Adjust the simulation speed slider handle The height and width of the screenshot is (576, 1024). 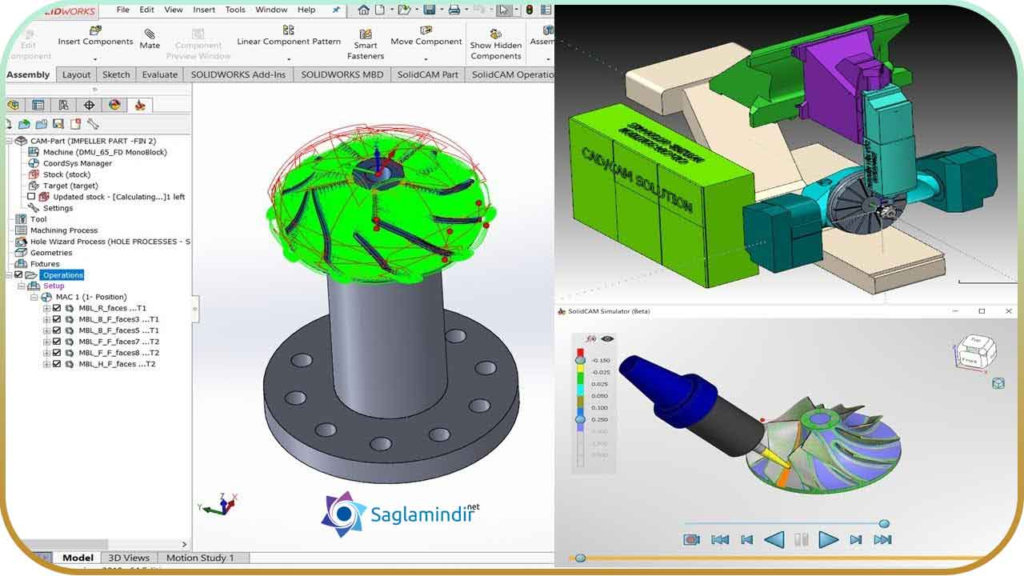[x=884, y=523]
